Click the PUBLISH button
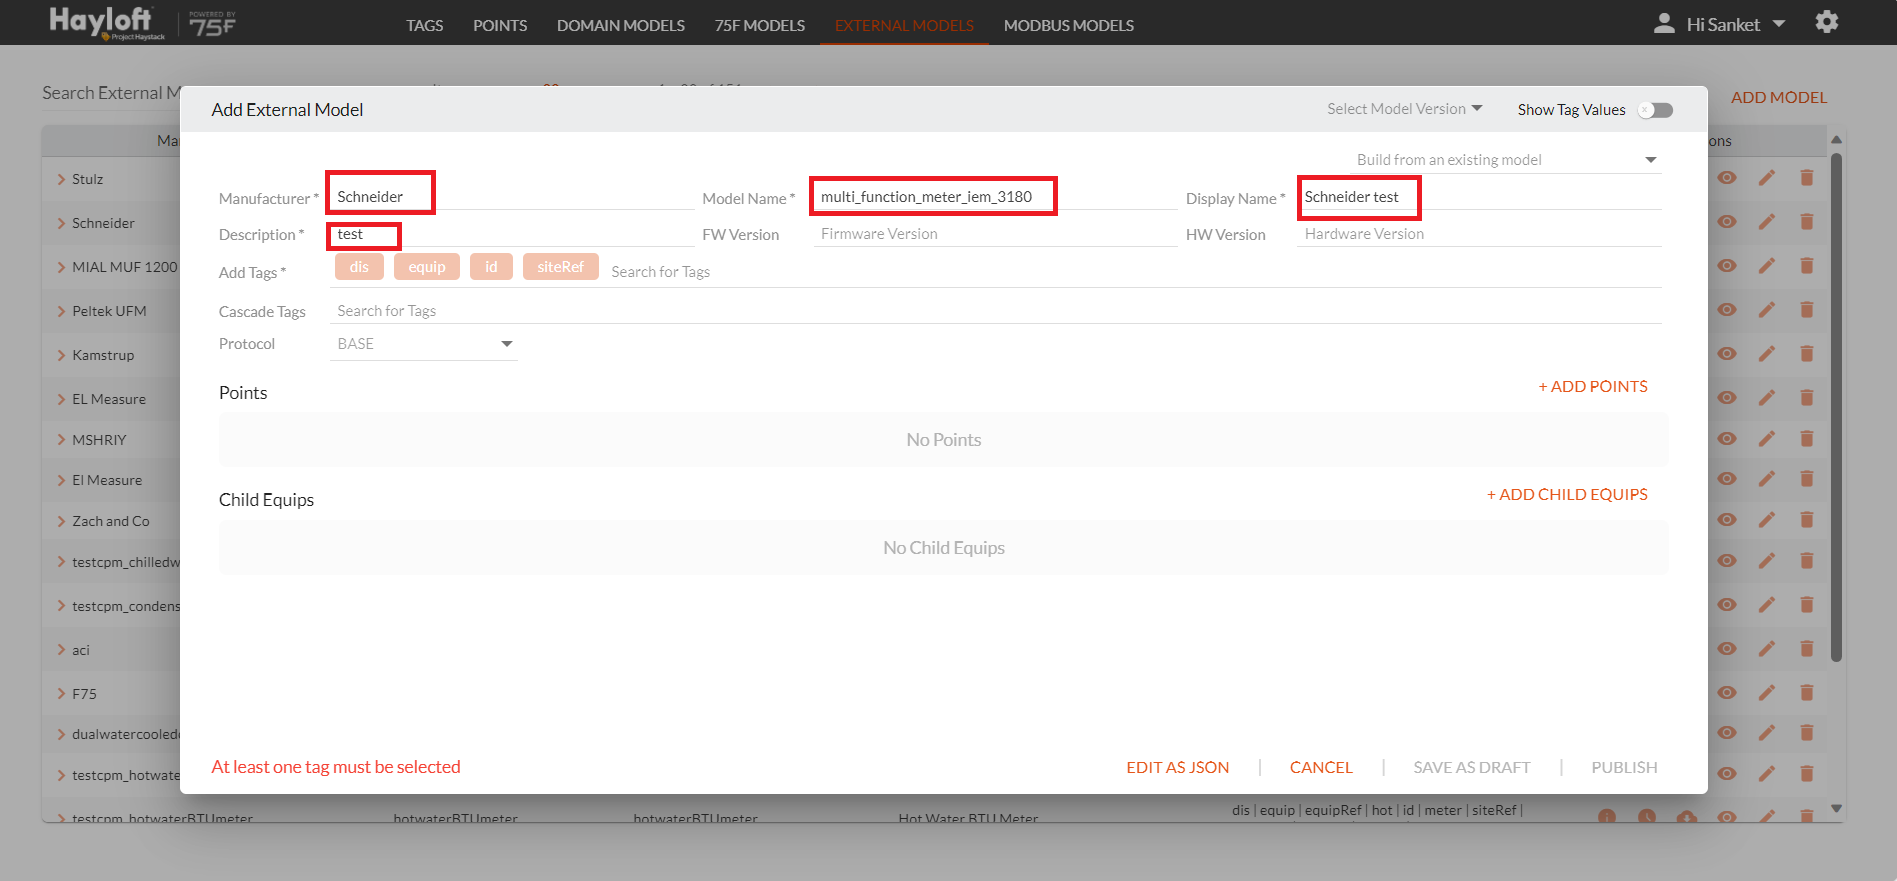 1624,767
